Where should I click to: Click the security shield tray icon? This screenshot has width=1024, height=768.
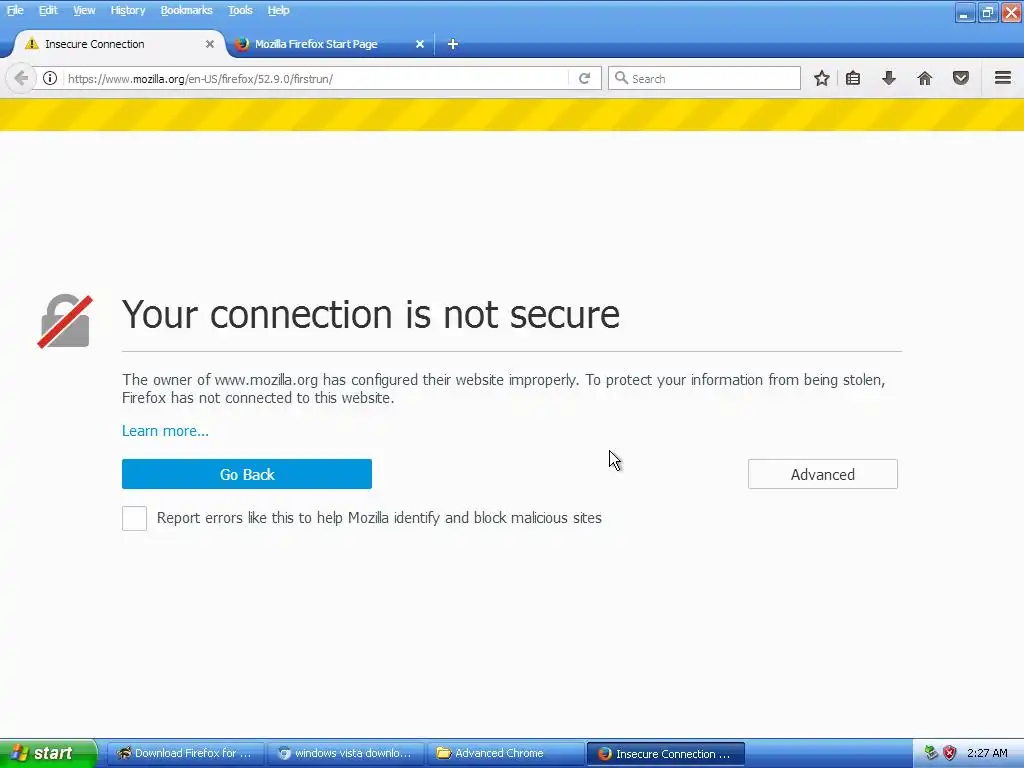(x=950, y=753)
